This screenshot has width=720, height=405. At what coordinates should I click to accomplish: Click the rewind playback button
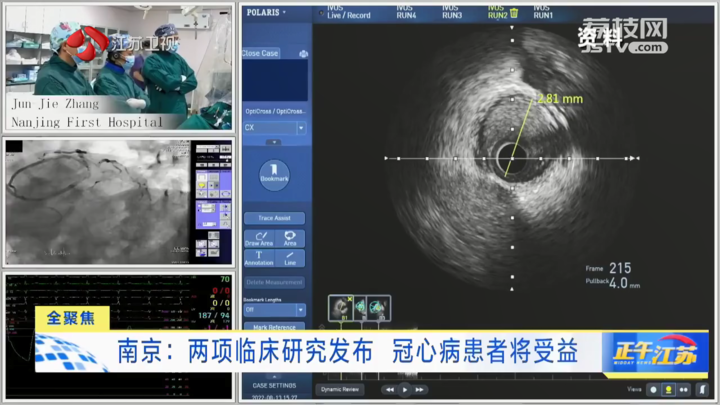tap(390, 389)
